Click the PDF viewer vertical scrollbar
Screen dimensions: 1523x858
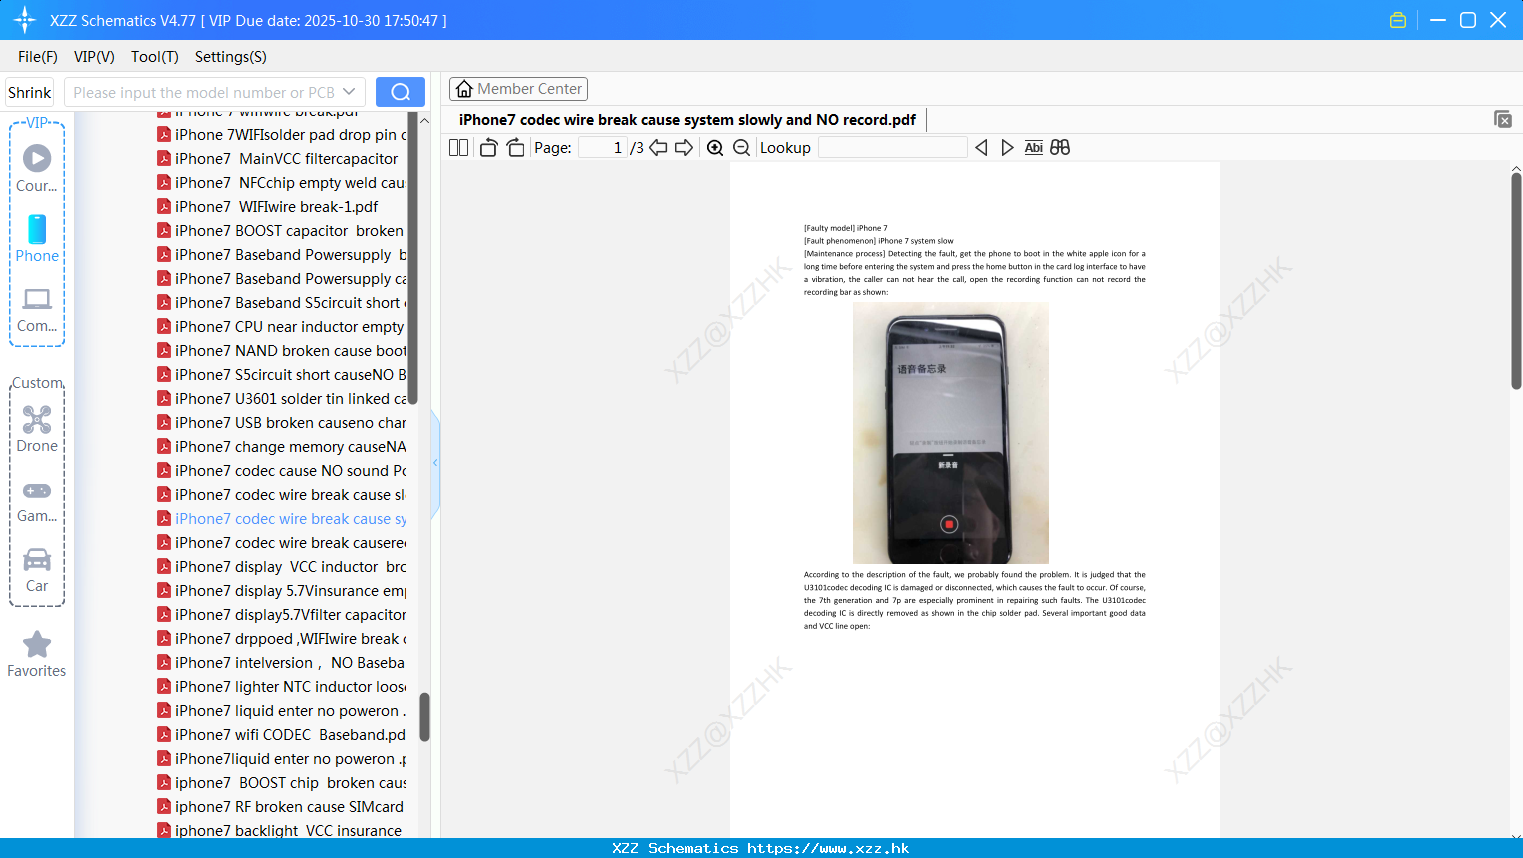1516,280
